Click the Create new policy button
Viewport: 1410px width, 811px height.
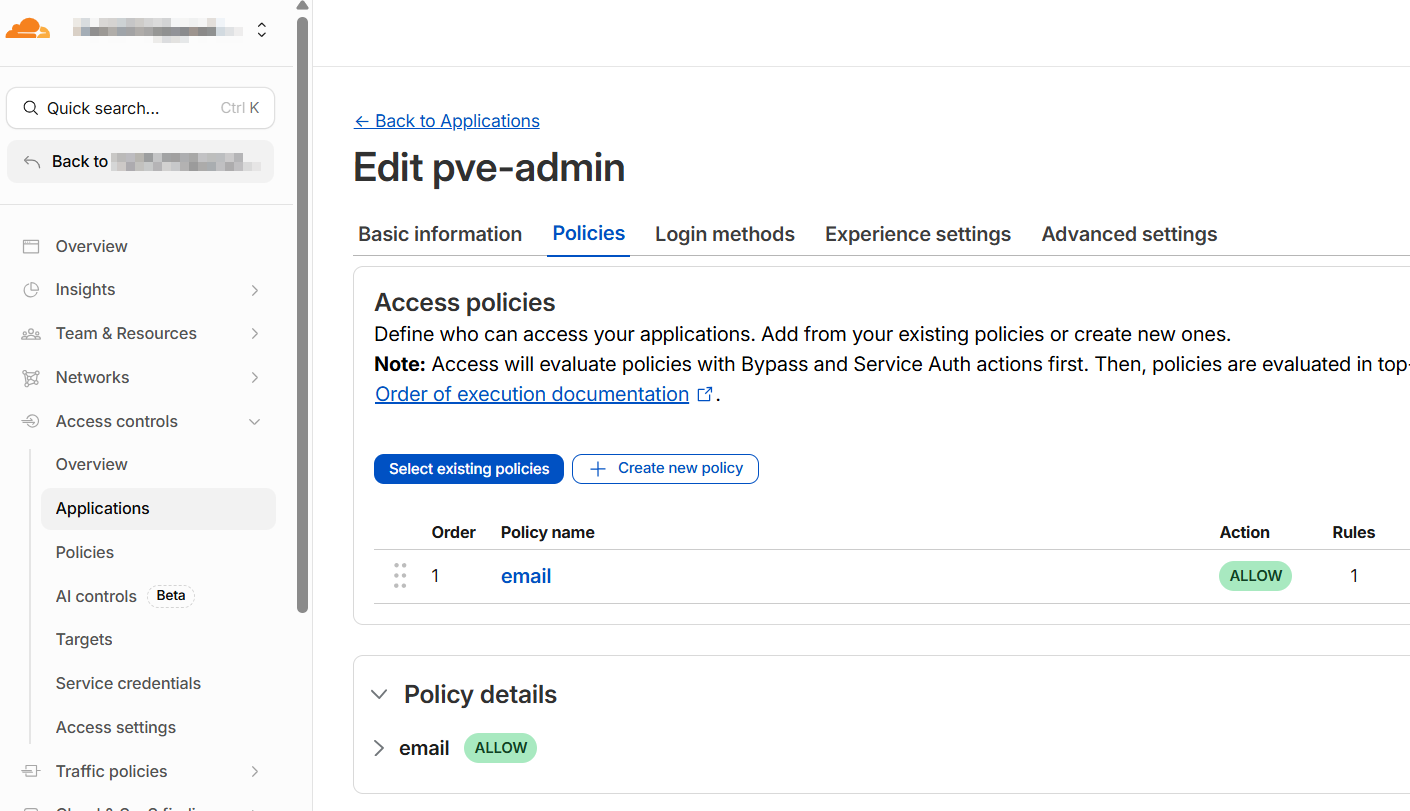[665, 469]
